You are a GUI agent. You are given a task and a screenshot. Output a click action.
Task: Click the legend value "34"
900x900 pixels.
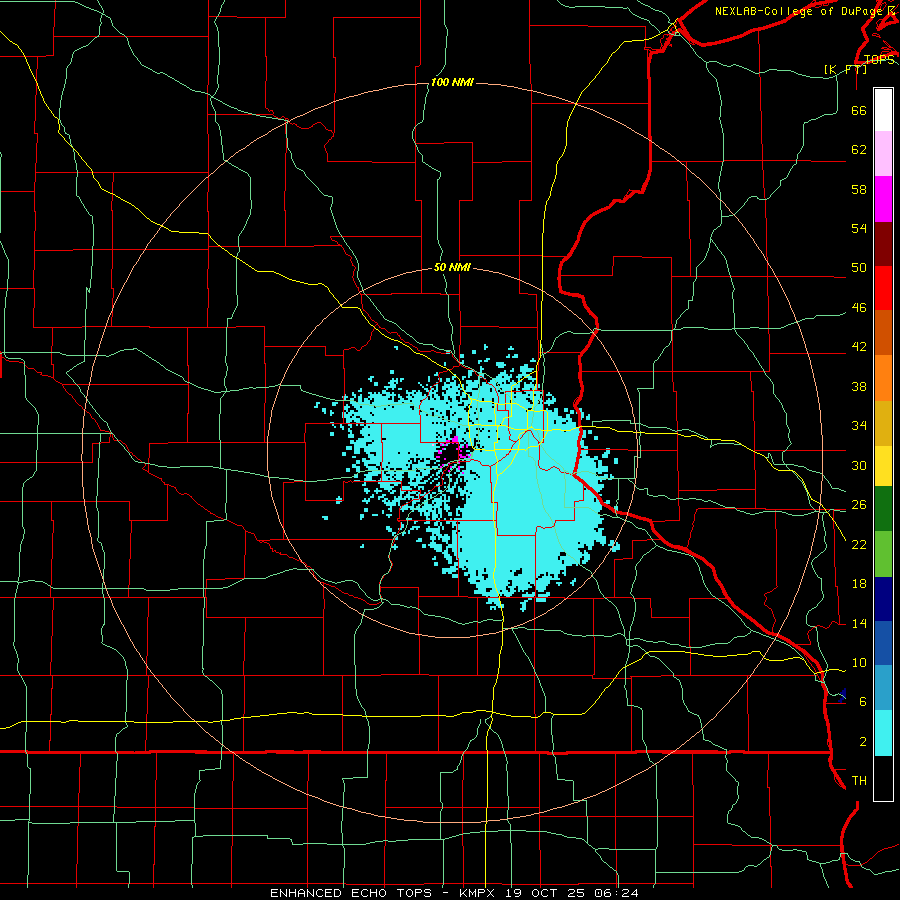[859, 426]
